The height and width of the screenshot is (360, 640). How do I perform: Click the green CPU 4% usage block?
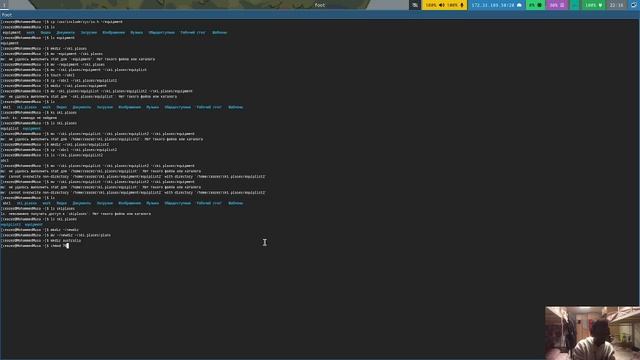(535, 5)
